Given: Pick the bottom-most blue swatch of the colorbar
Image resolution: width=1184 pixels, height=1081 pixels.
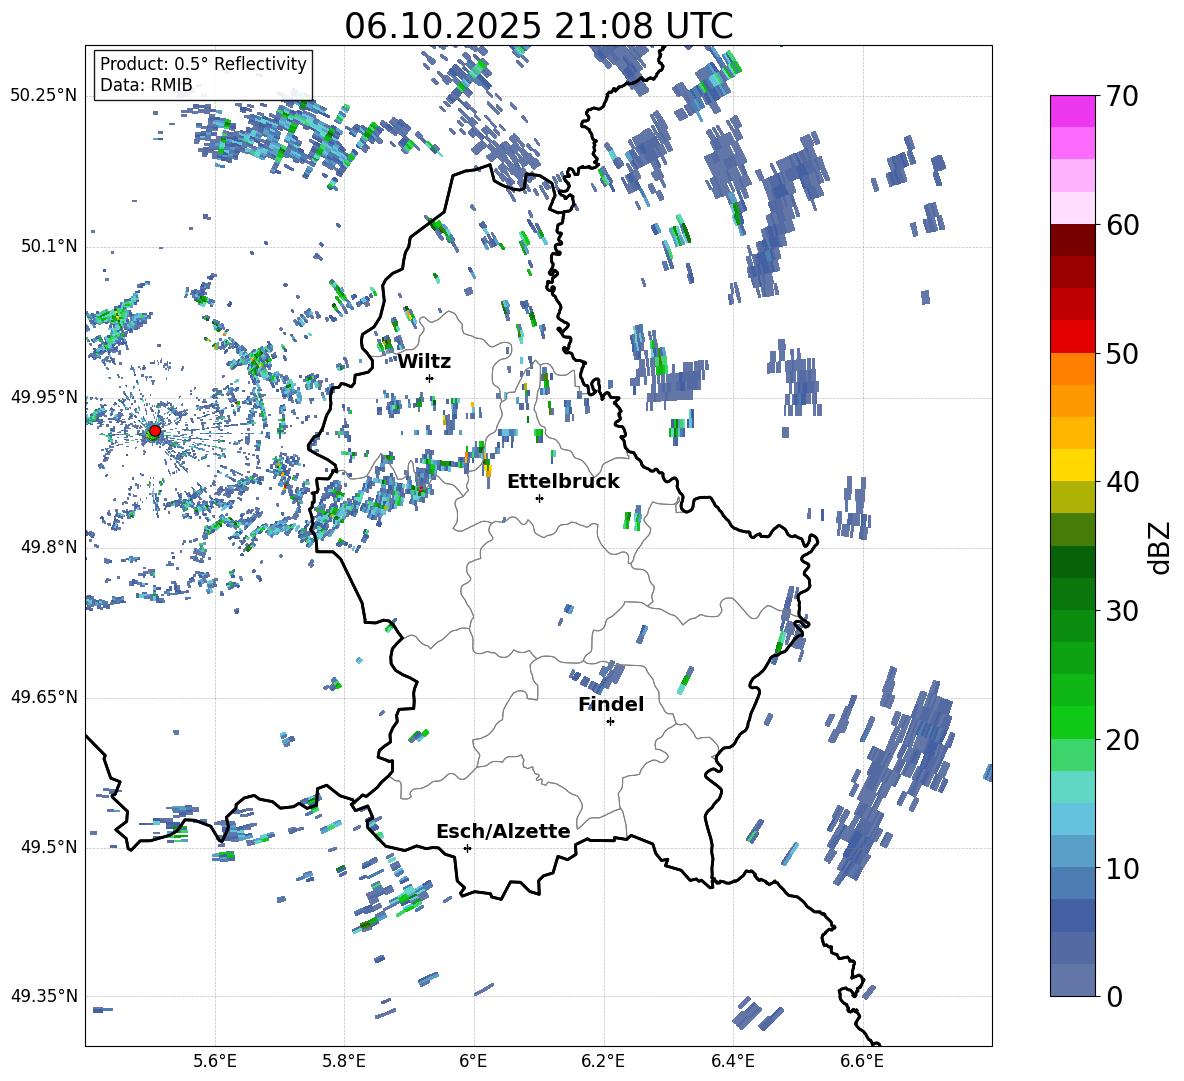Looking at the screenshot, I should pos(1072,979).
